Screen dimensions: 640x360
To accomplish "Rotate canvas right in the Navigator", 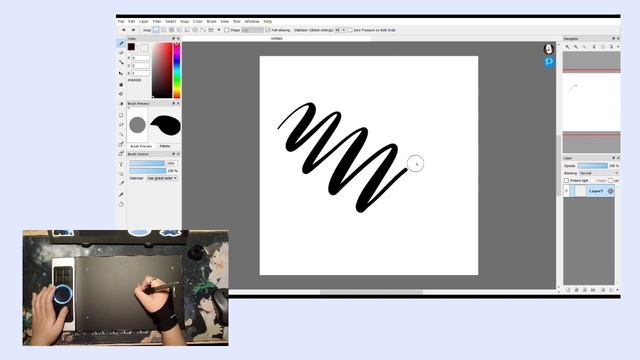I will click(611, 47).
